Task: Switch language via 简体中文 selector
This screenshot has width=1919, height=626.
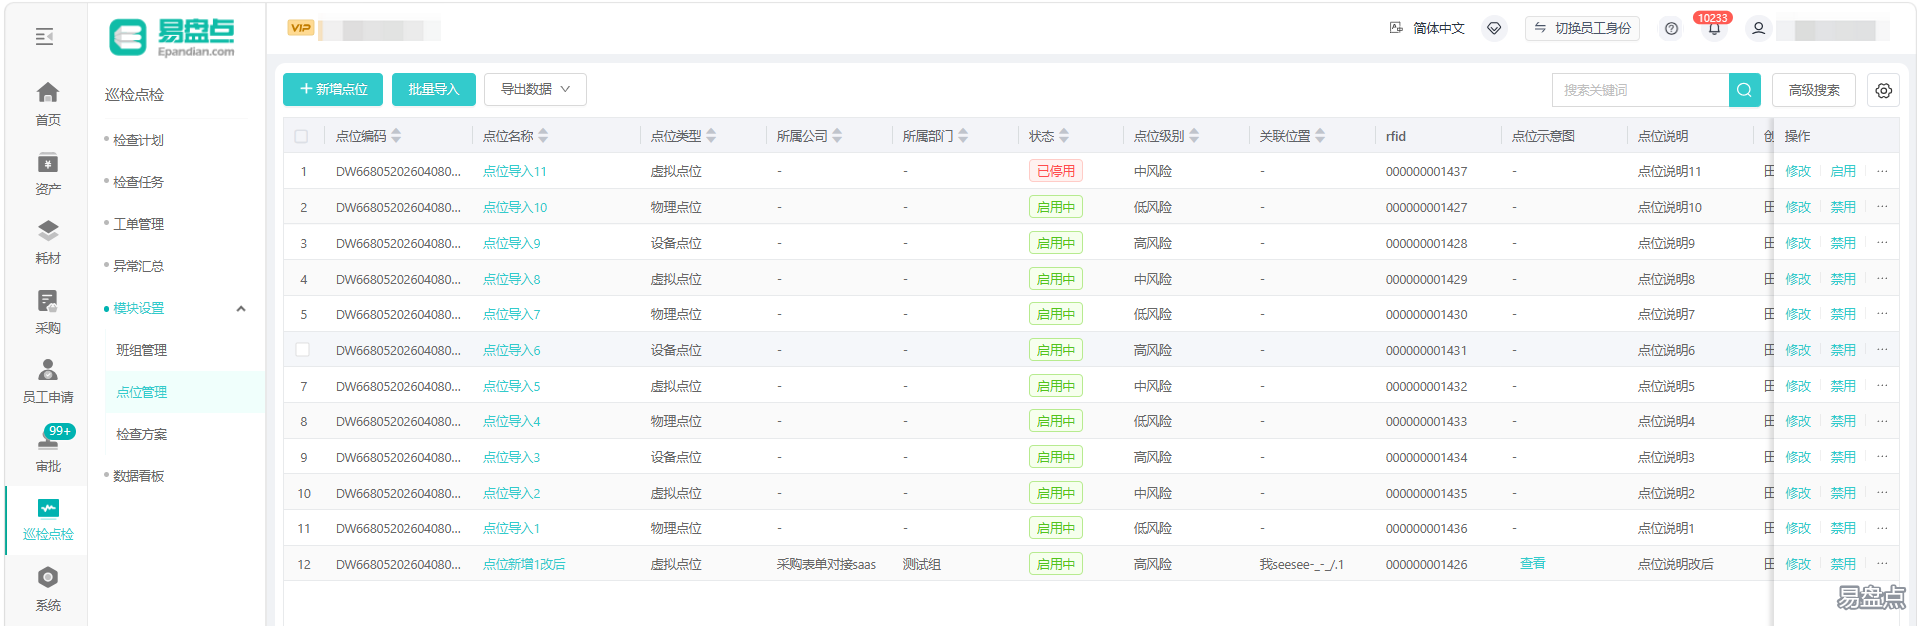Action: [x=1427, y=28]
